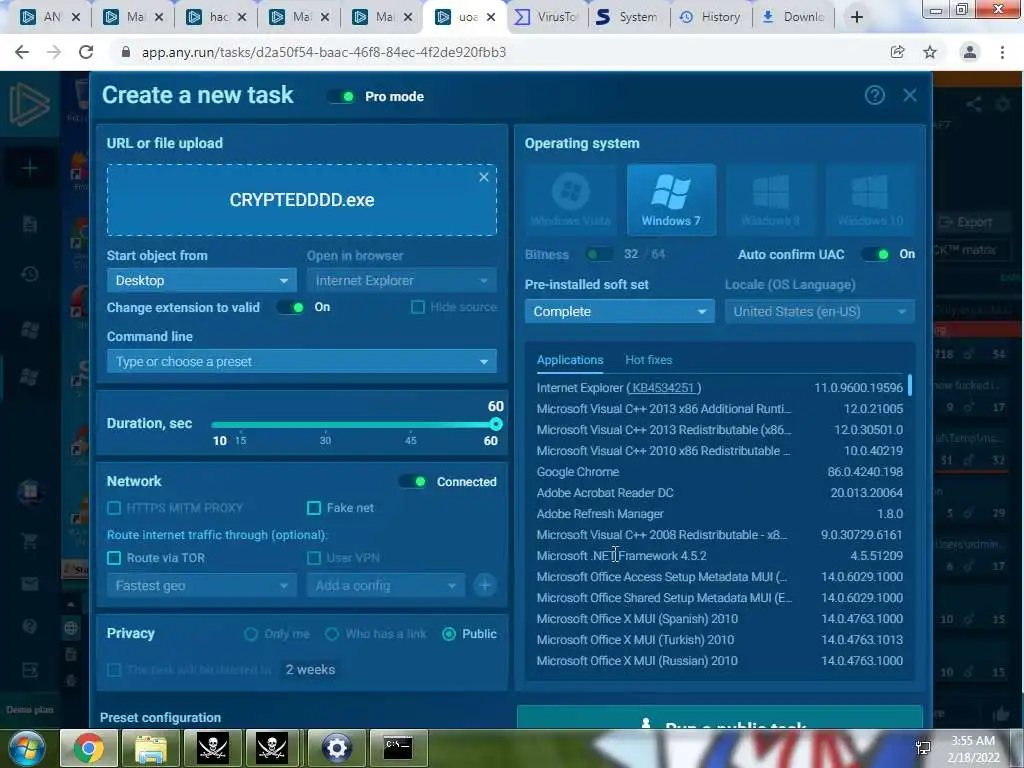Click the applications list scrollbar
Screen dimensions: 1024x768
point(910,385)
